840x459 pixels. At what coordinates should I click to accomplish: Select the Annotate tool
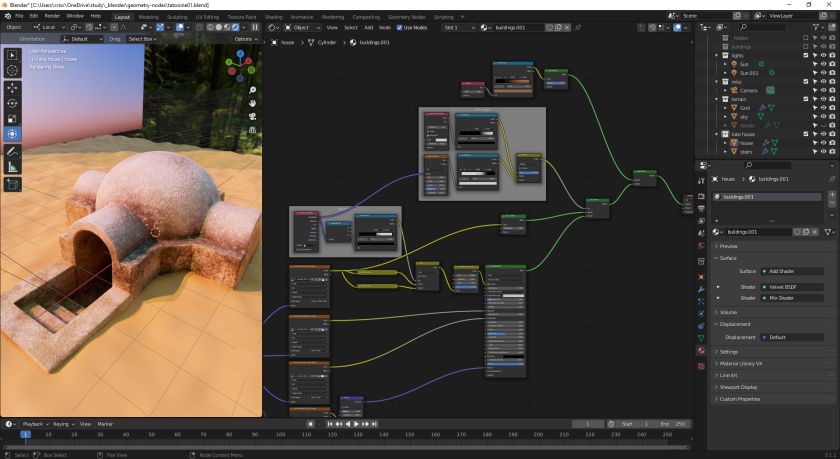(x=13, y=152)
